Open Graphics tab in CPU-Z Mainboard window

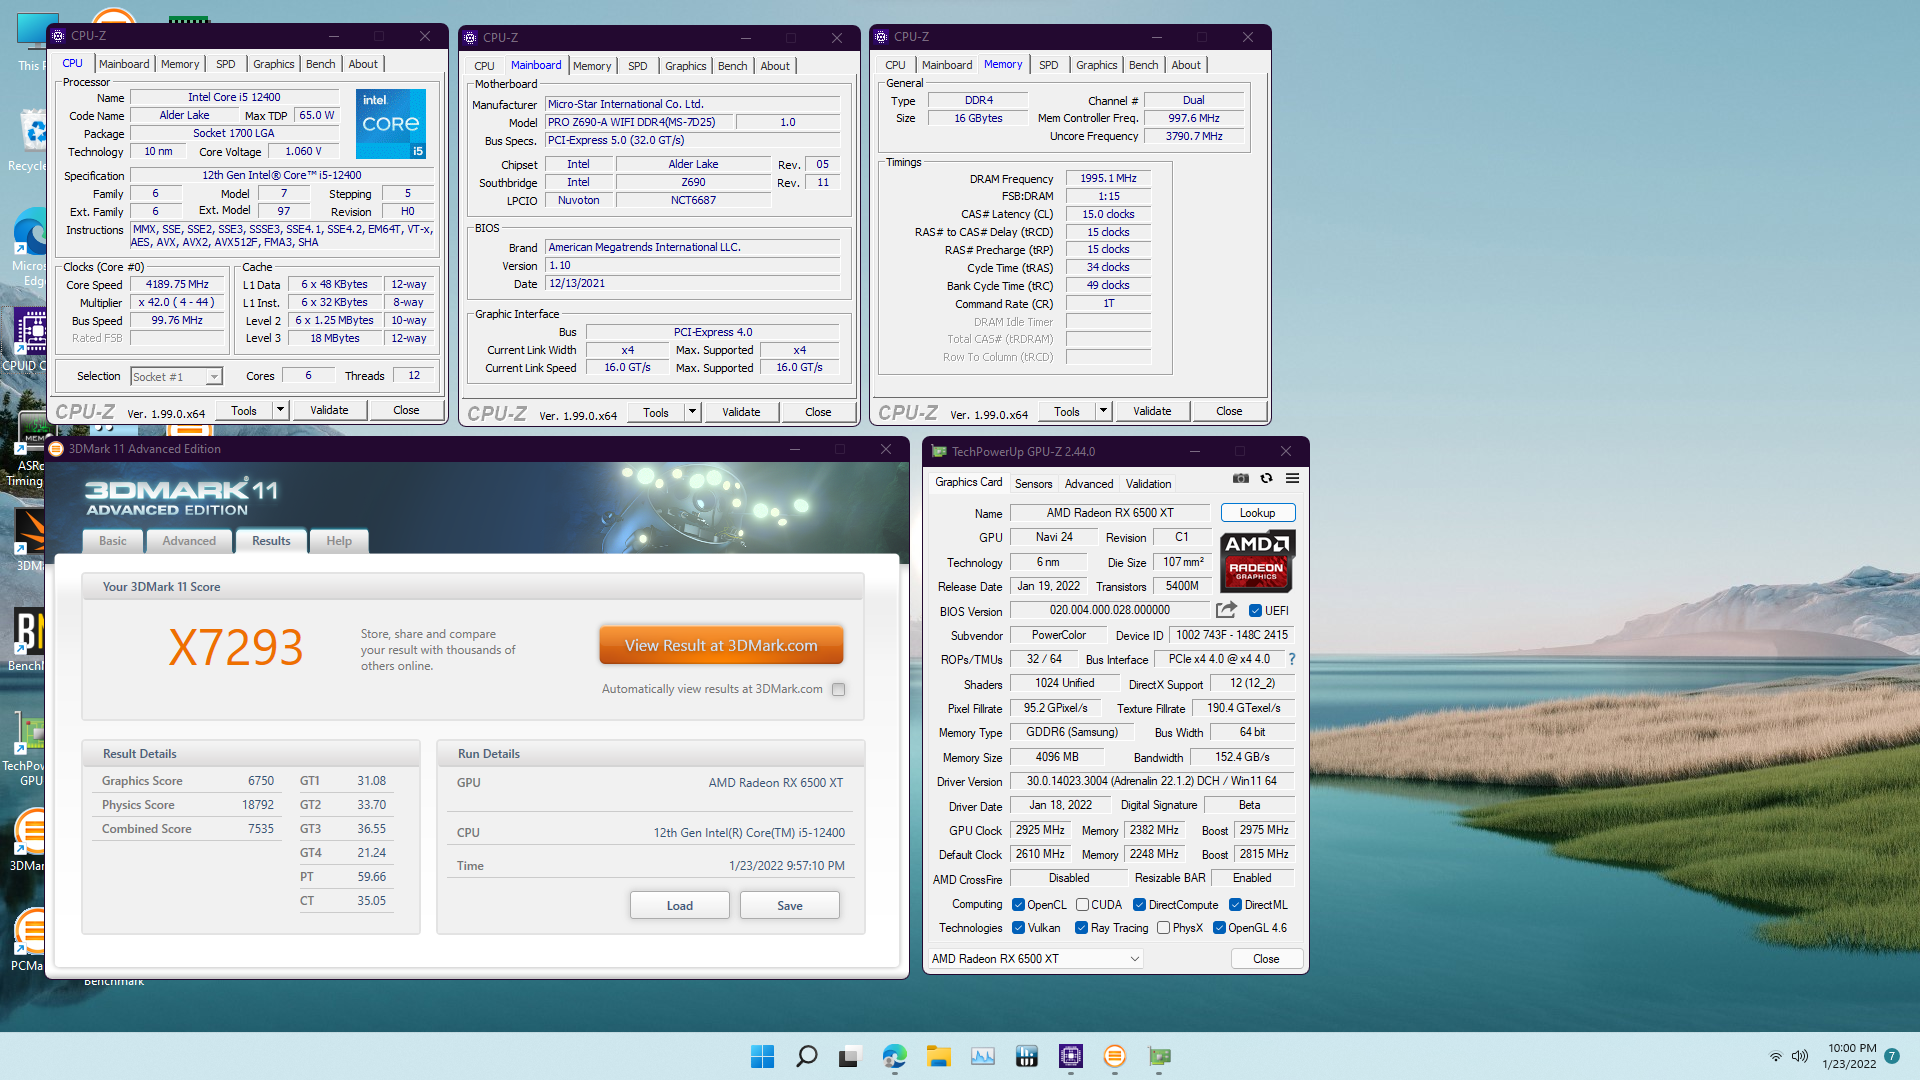click(x=686, y=66)
